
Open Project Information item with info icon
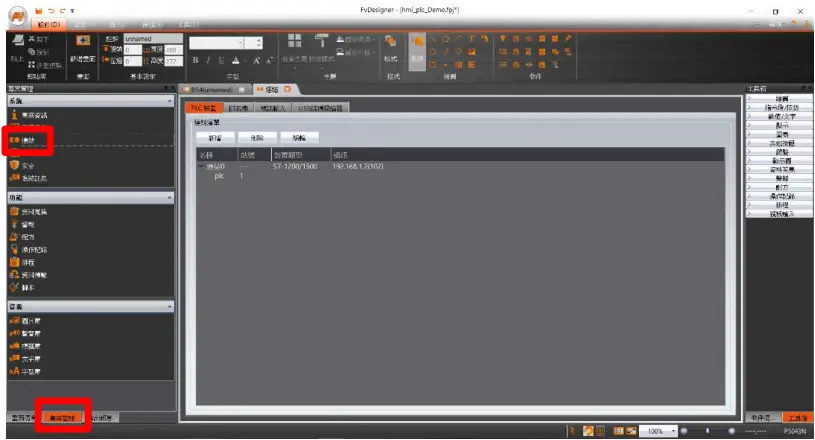point(29,115)
